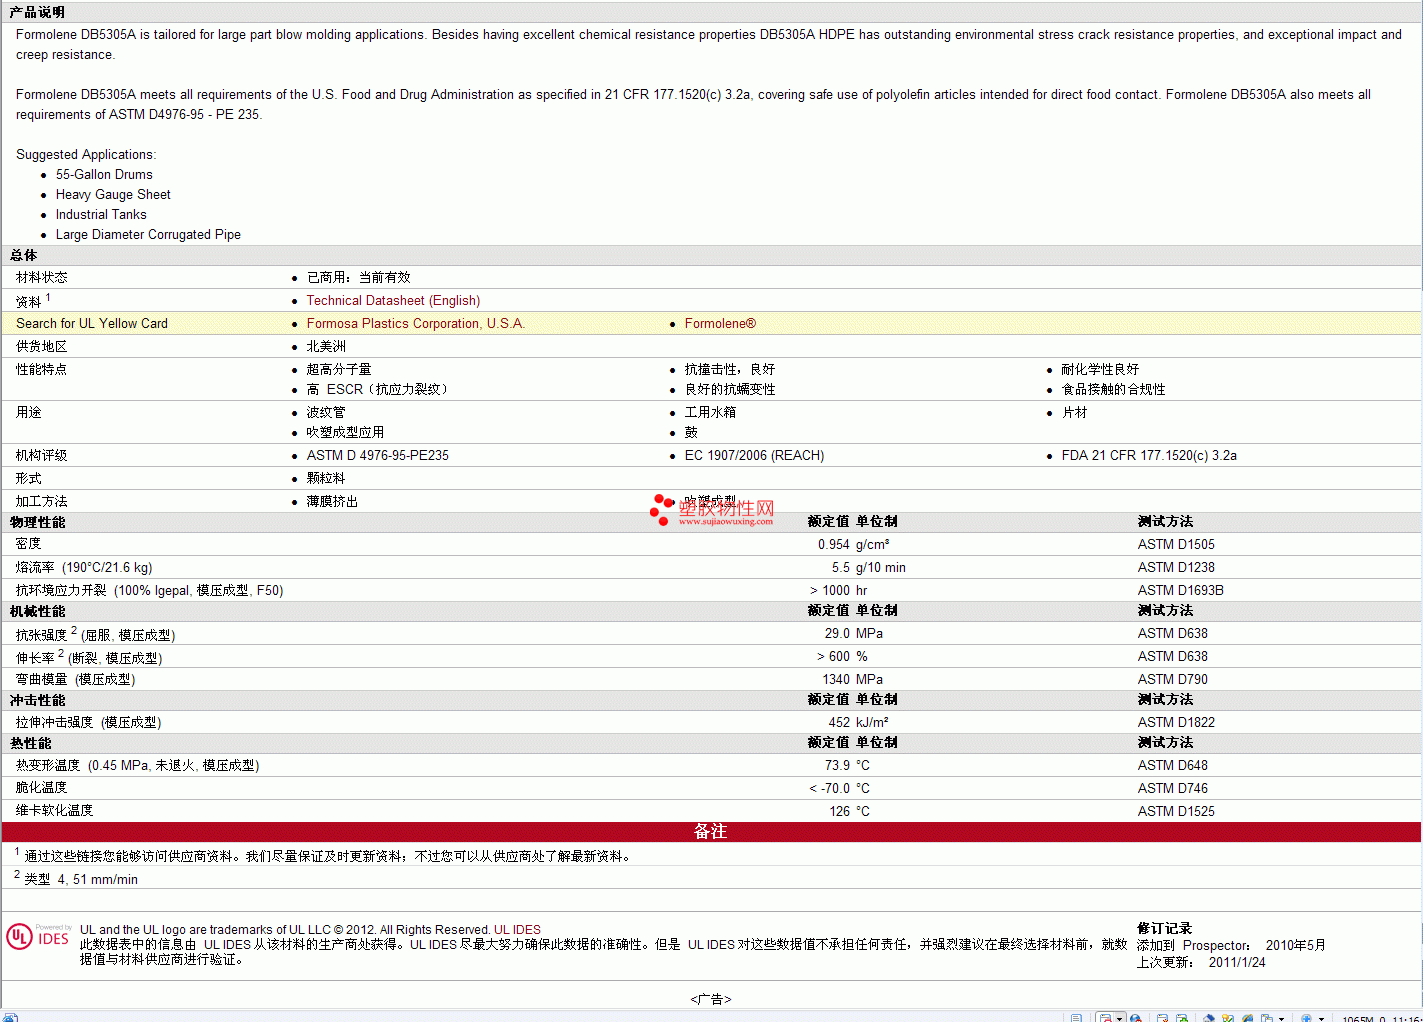
Task: Click the red 备注 notes banner
Action: tap(711, 832)
